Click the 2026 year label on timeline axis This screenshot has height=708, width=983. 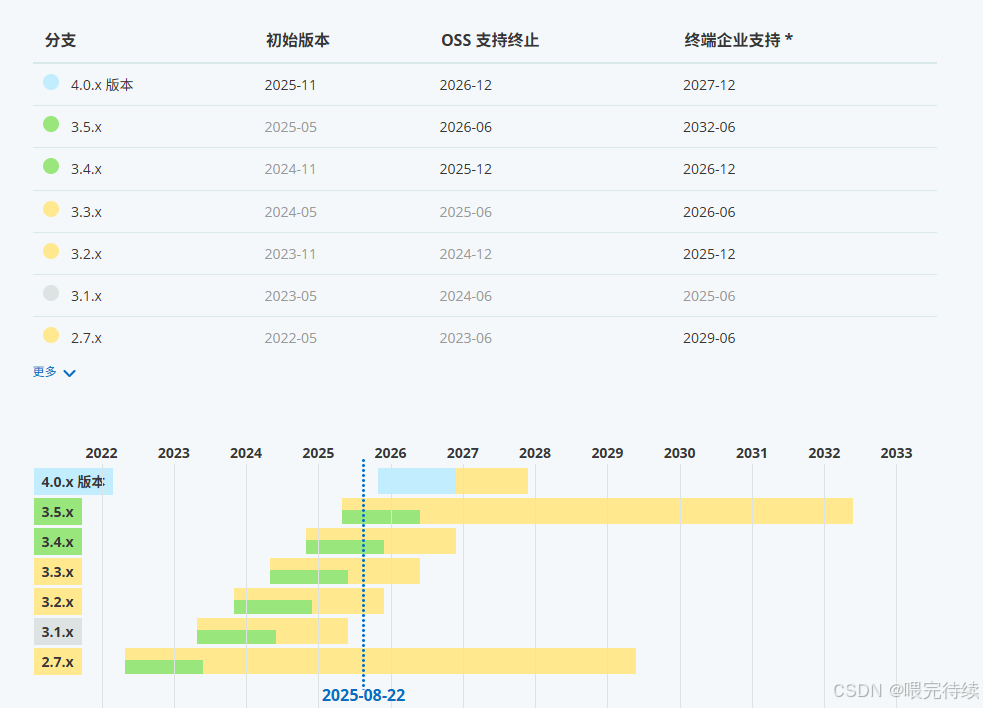click(x=391, y=453)
